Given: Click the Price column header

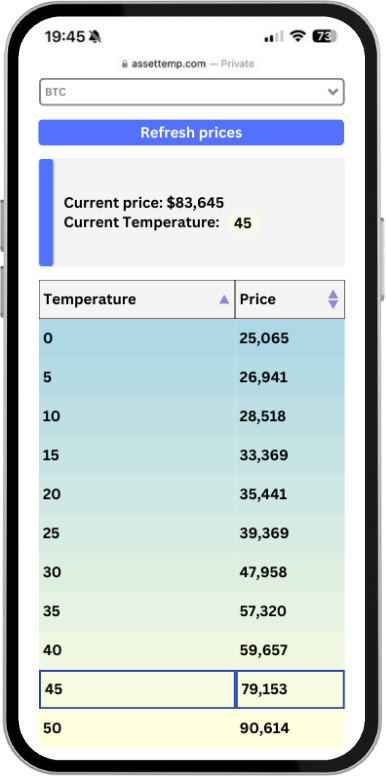Looking at the screenshot, I should point(290,299).
